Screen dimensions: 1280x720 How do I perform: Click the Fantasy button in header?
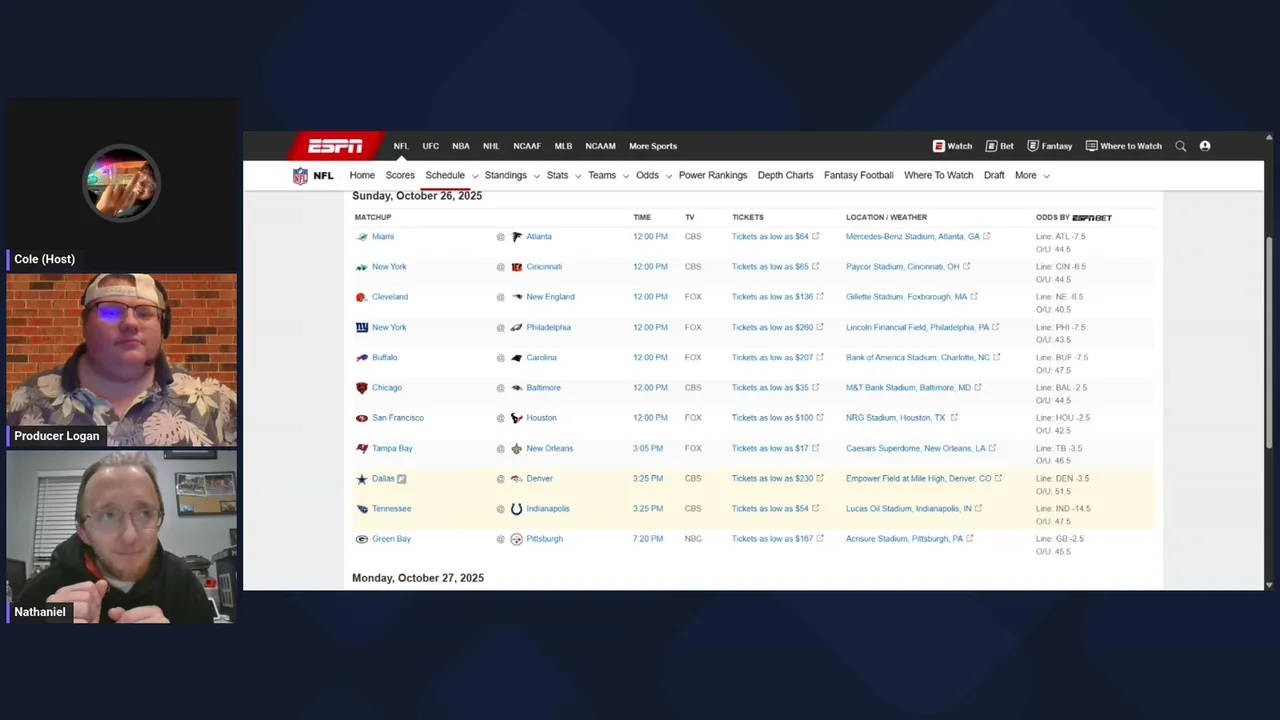tap(1050, 146)
